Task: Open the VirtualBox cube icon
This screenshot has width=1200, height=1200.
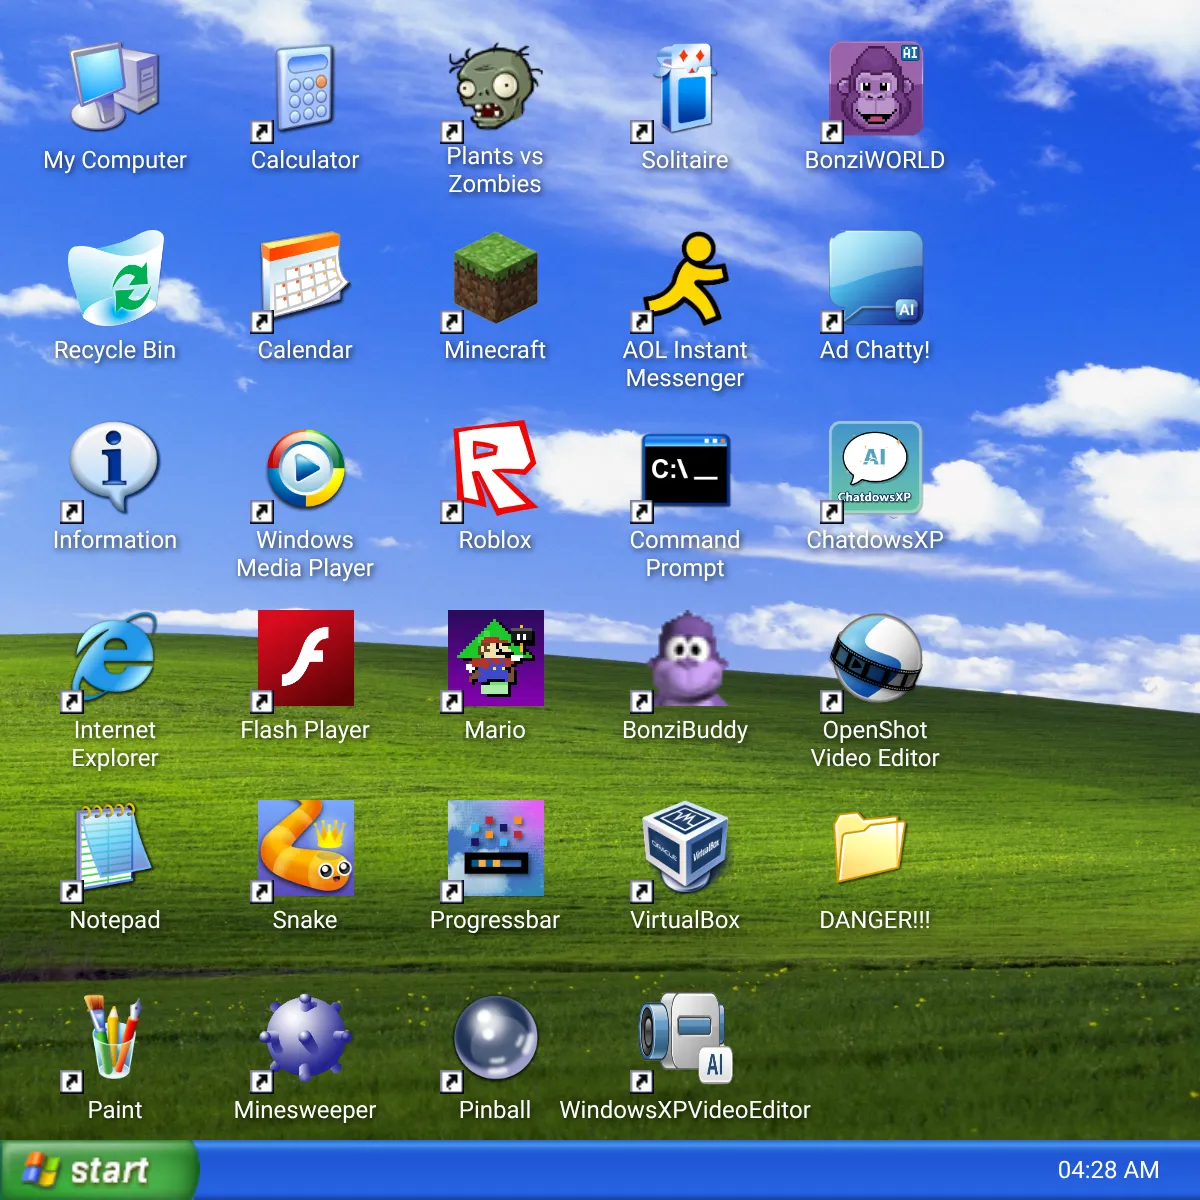Action: click(x=685, y=848)
